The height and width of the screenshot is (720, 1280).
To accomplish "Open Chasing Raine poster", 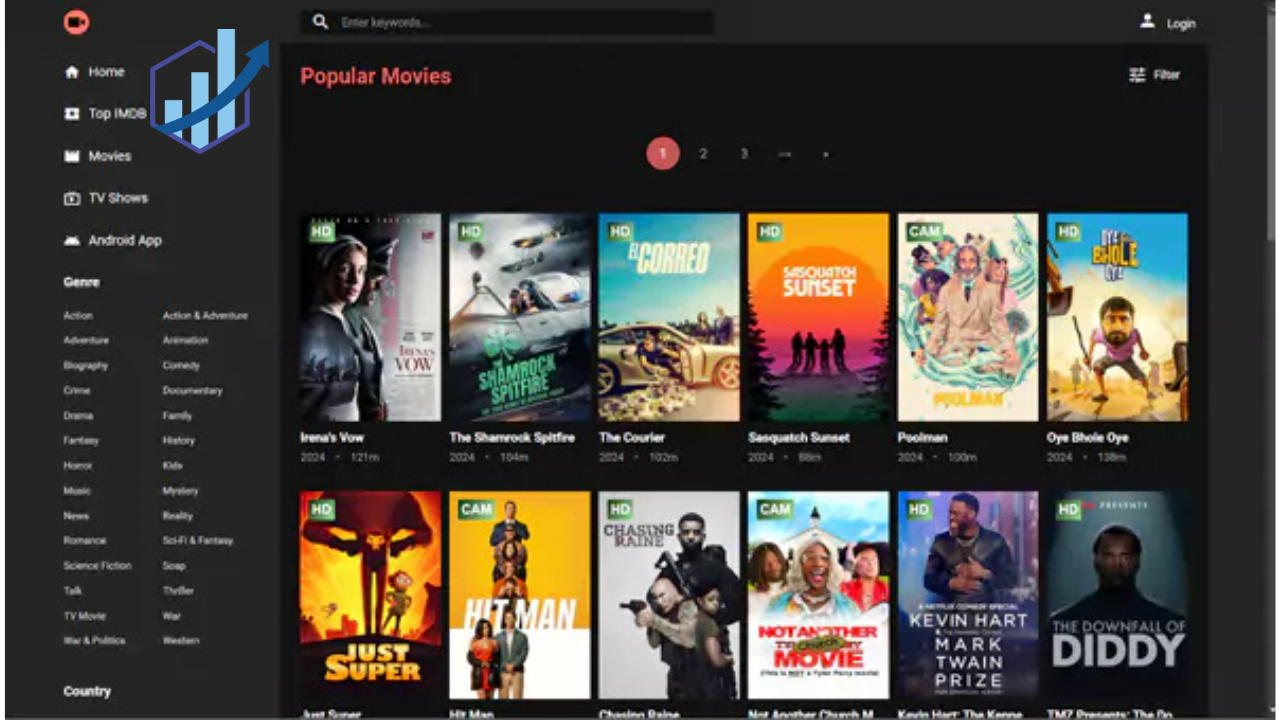I will click(669, 595).
